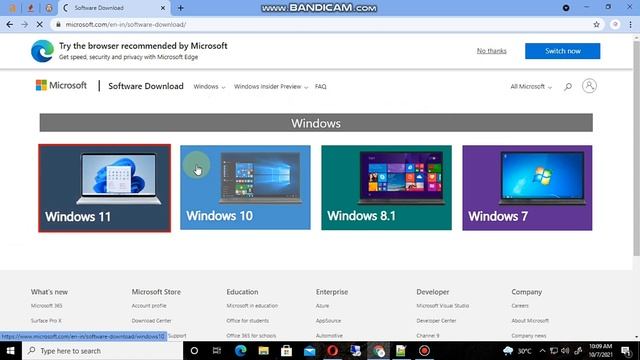Open a new browser tab
The height and width of the screenshot is (360, 640).
(x=180, y=8)
